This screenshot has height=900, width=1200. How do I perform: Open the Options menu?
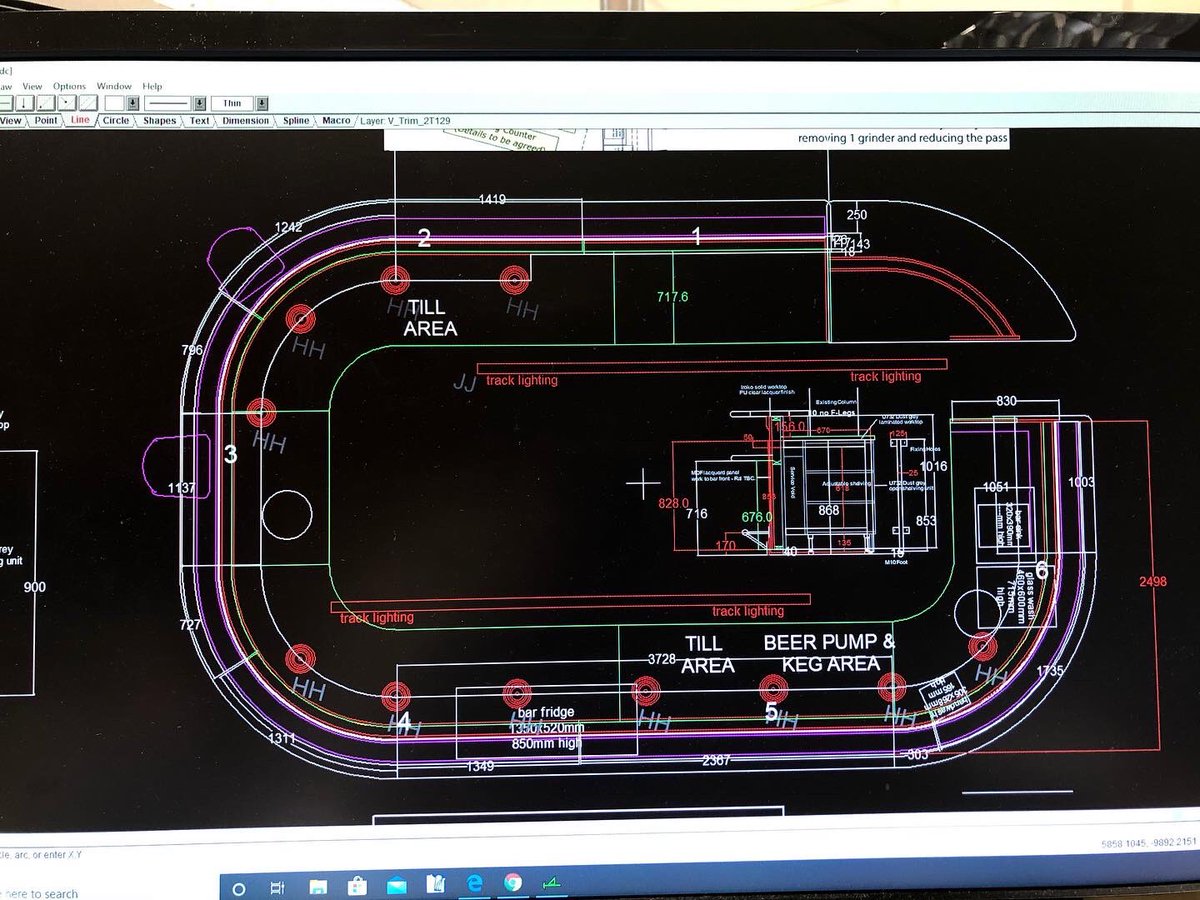click(68, 86)
